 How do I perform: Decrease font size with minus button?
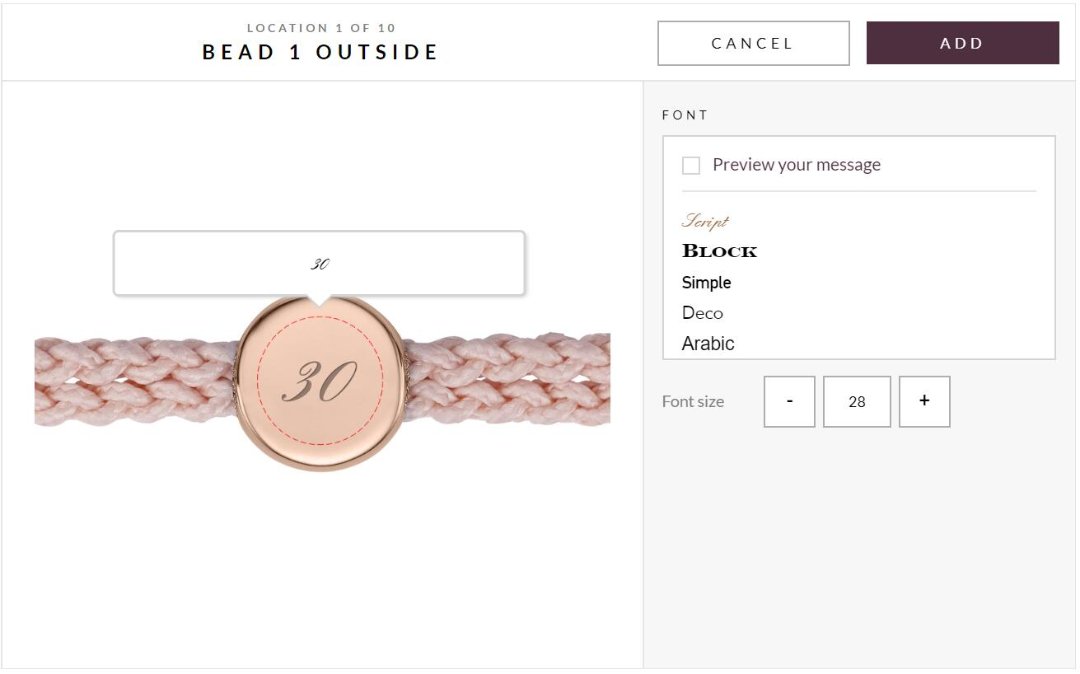click(x=789, y=401)
